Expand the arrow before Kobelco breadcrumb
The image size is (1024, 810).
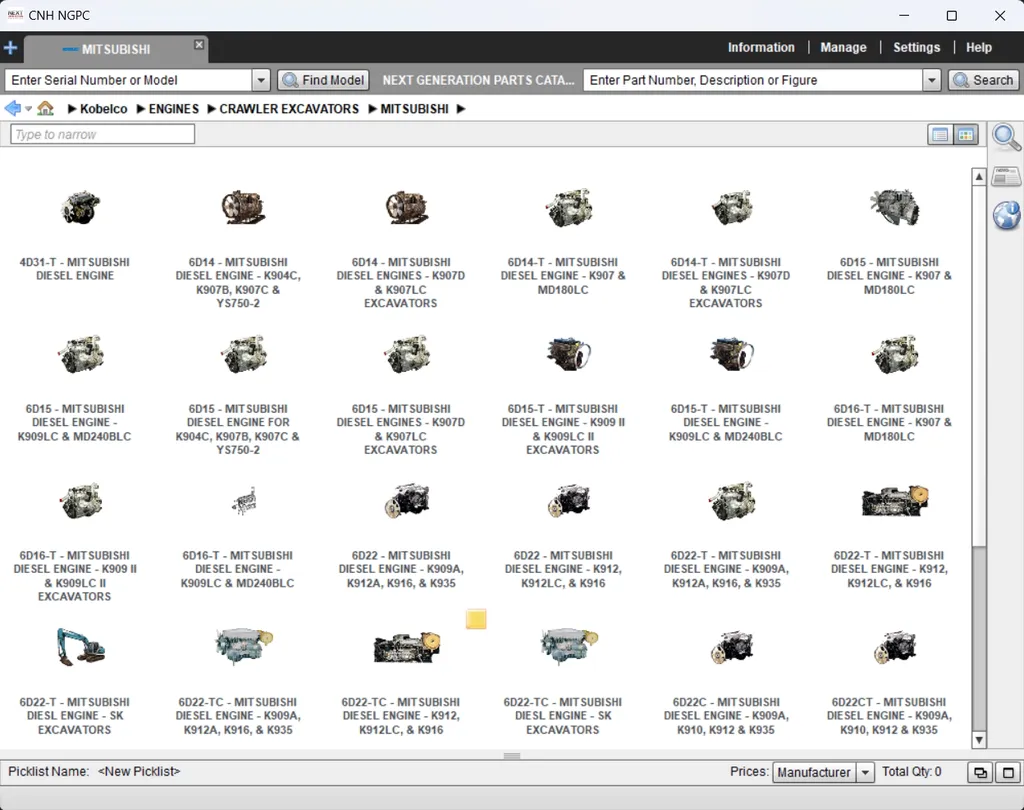click(72, 109)
